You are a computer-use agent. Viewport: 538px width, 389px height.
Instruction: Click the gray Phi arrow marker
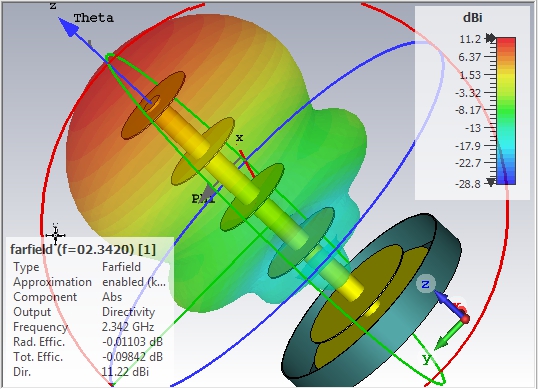(207, 192)
